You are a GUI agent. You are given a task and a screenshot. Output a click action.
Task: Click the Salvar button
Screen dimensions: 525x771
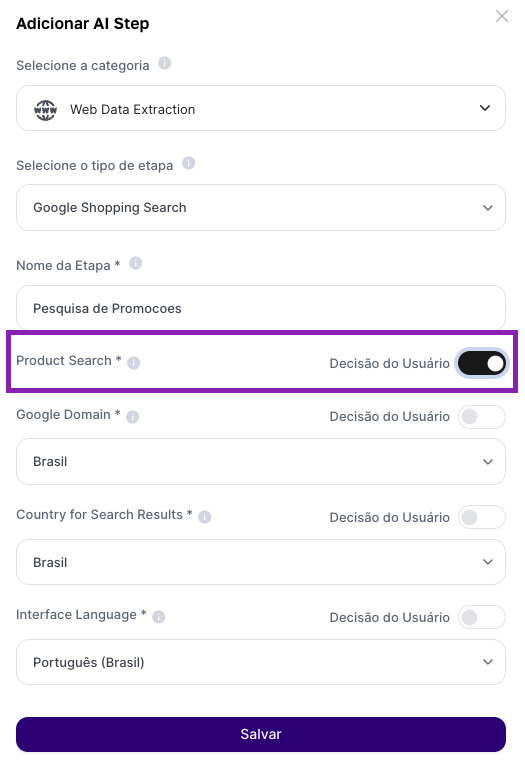click(x=261, y=734)
